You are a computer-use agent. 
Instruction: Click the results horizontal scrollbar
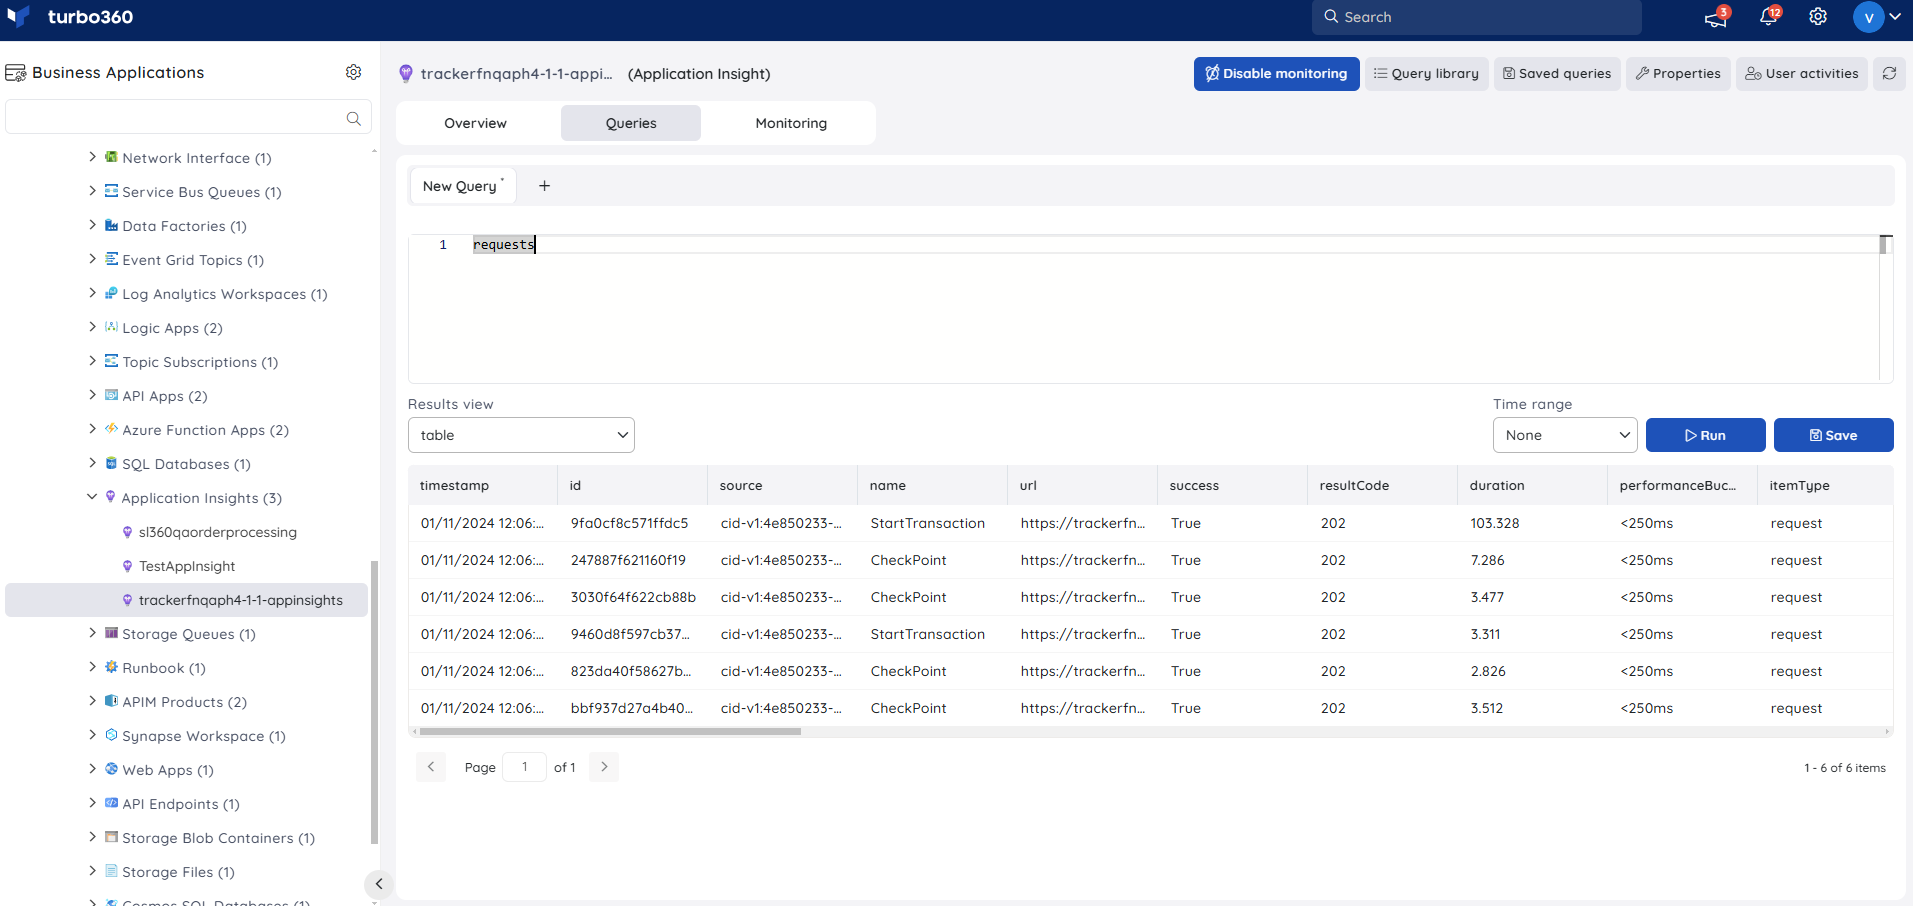(x=610, y=732)
